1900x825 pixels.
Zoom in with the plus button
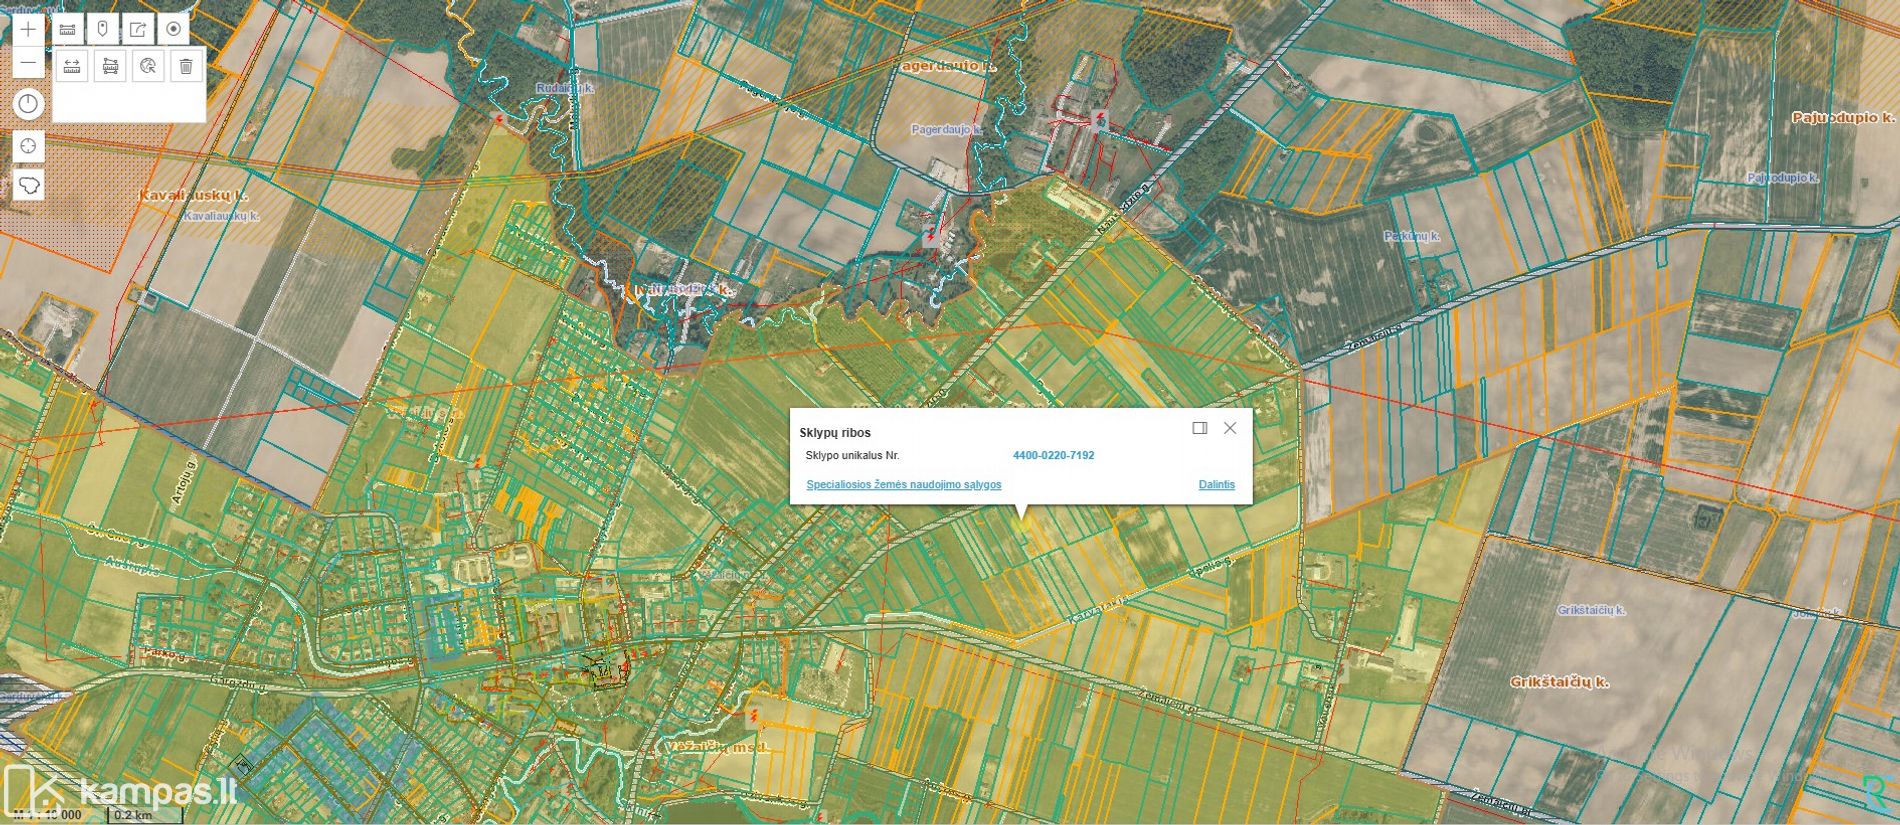pyautogui.click(x=28, y=29)
